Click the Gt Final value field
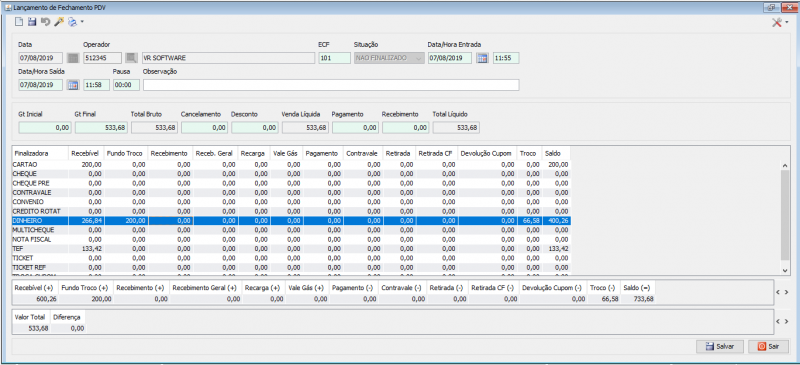The height and width of the screenshot is (365, 800). pyautogui.click(x=101, y=128)
